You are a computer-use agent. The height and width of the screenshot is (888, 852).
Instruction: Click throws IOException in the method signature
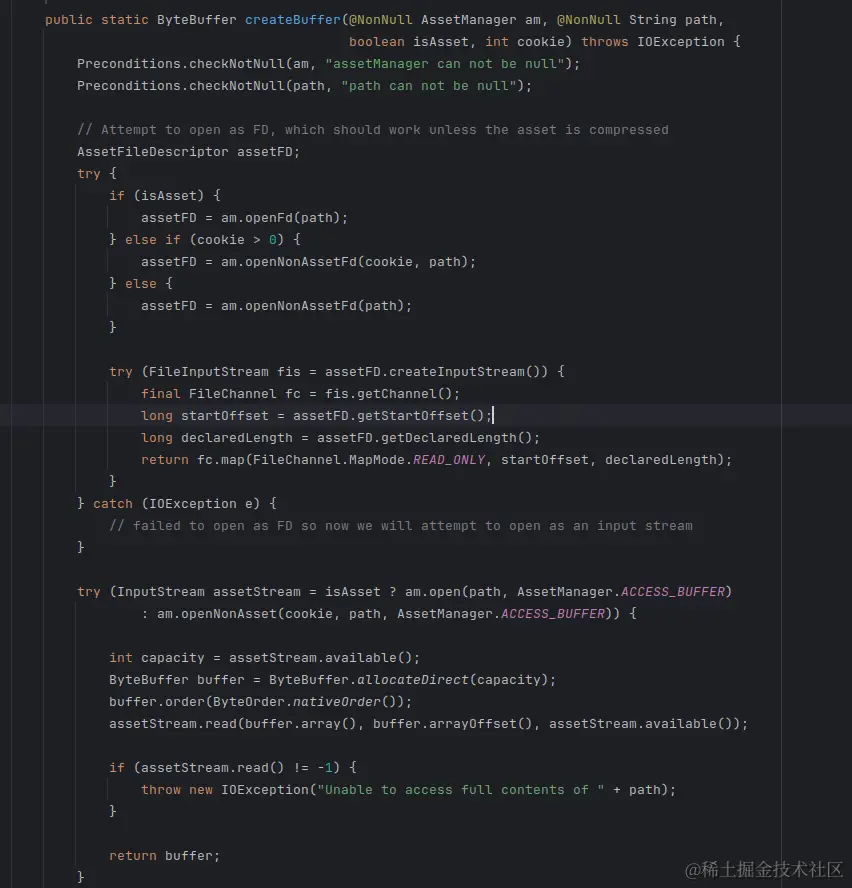pyautogui.click(x=653, y=42)
